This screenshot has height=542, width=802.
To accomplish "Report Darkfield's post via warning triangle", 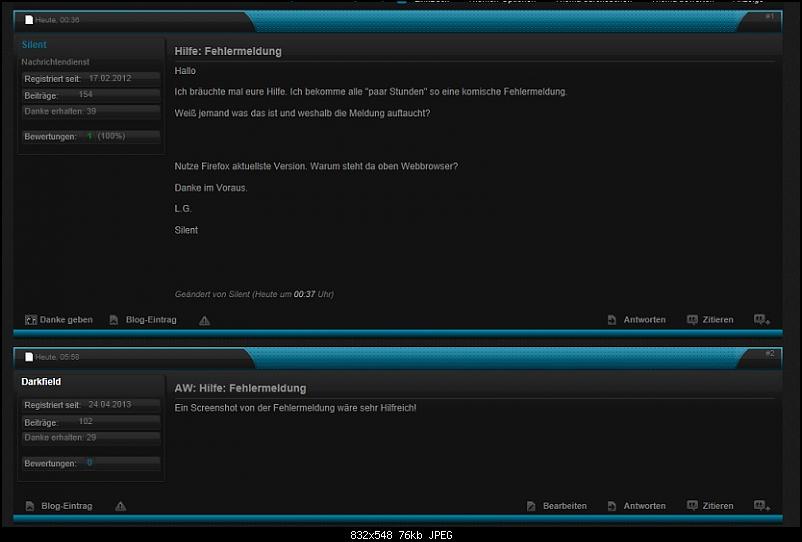I will 120,507.
